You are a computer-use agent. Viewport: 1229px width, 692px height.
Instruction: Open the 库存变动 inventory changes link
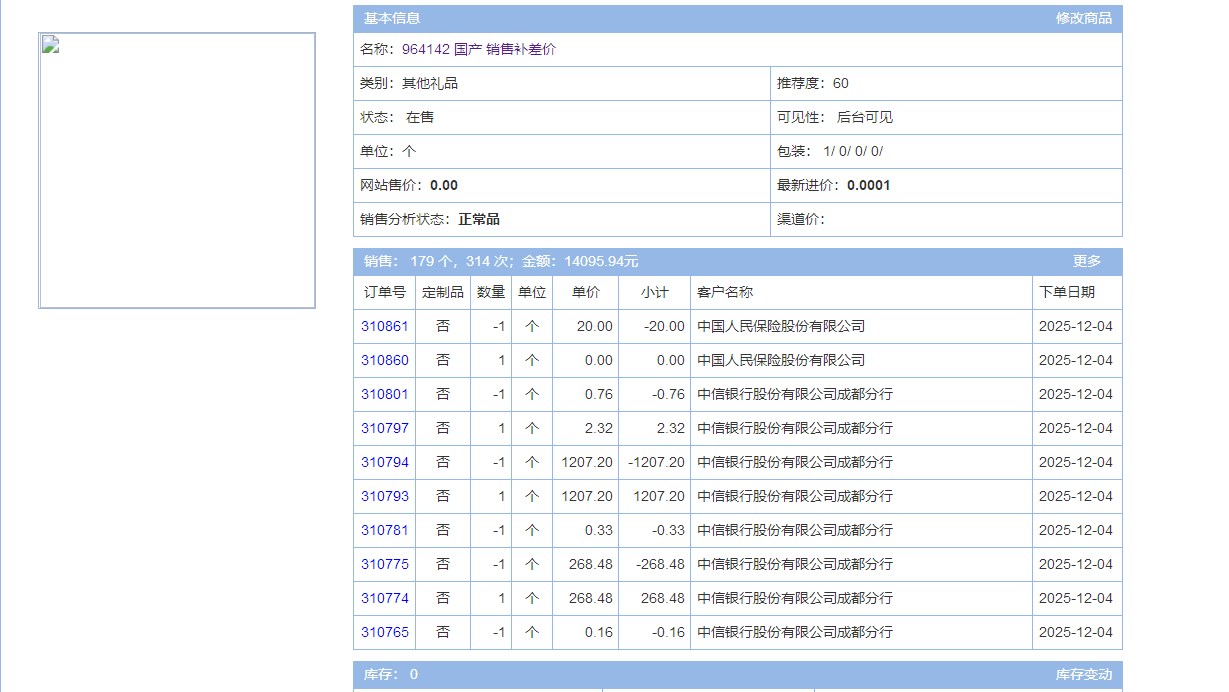pos(1083,675)
